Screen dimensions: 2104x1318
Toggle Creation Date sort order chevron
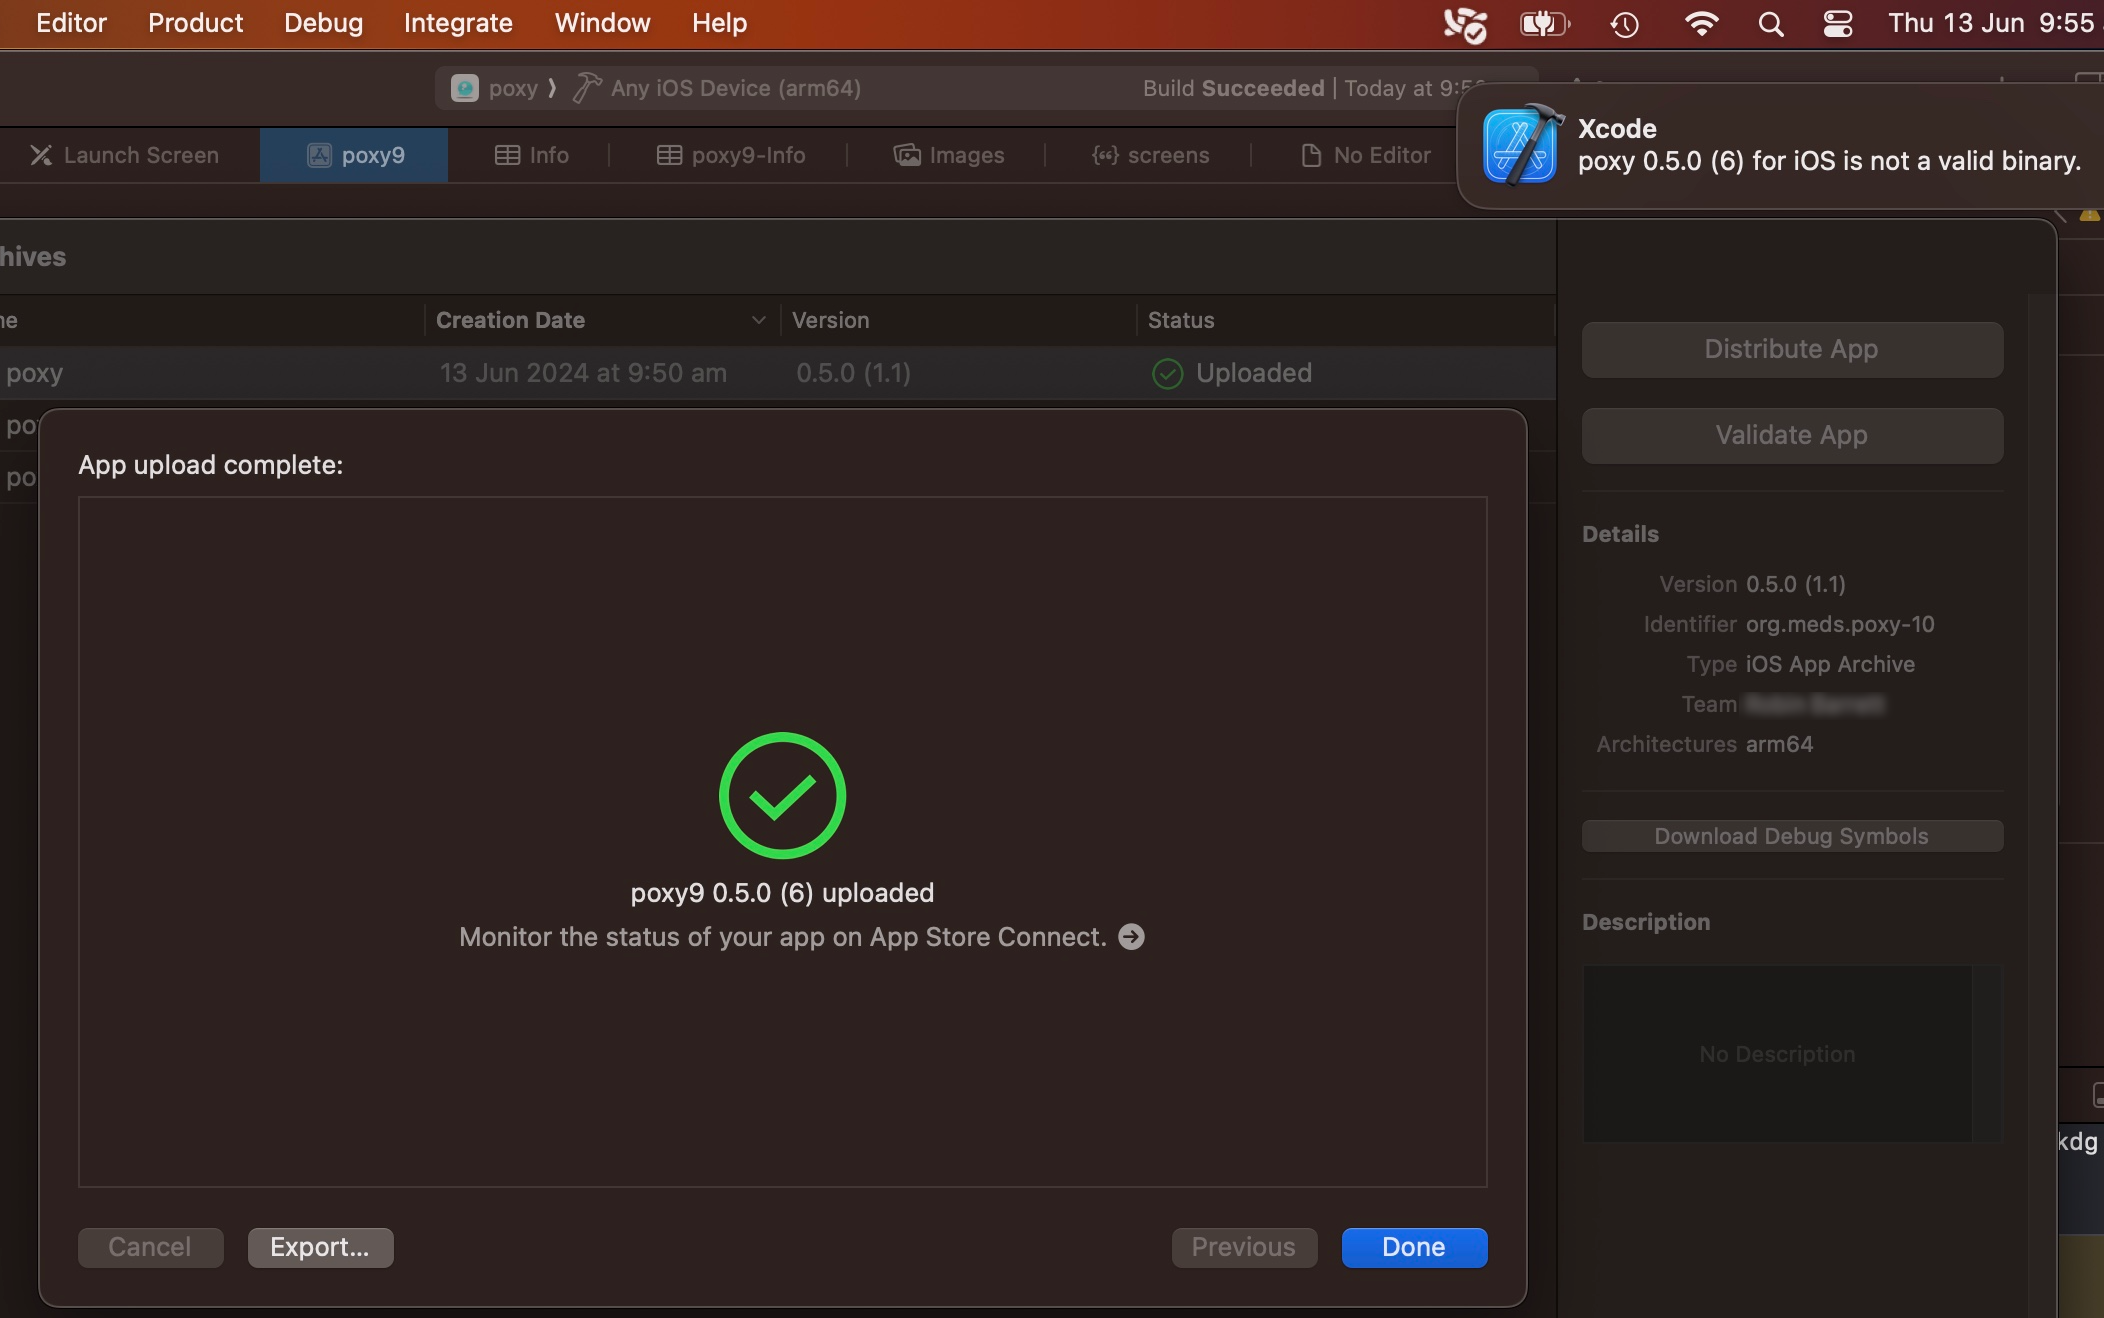(758, 320)
